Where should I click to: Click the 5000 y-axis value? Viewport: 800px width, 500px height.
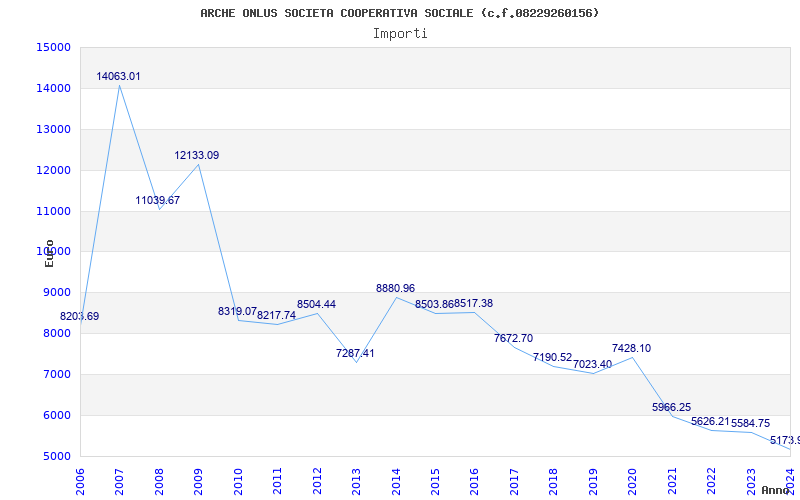tap(57, 456)
